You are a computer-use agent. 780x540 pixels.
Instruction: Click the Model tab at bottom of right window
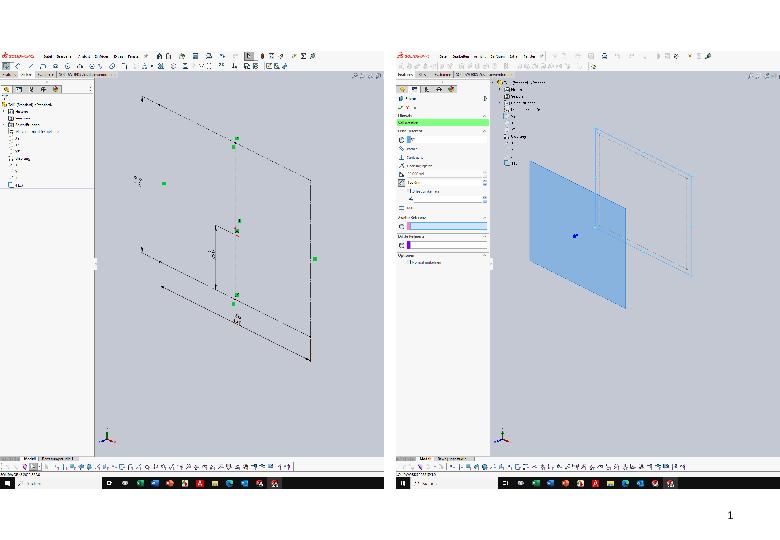425,459
